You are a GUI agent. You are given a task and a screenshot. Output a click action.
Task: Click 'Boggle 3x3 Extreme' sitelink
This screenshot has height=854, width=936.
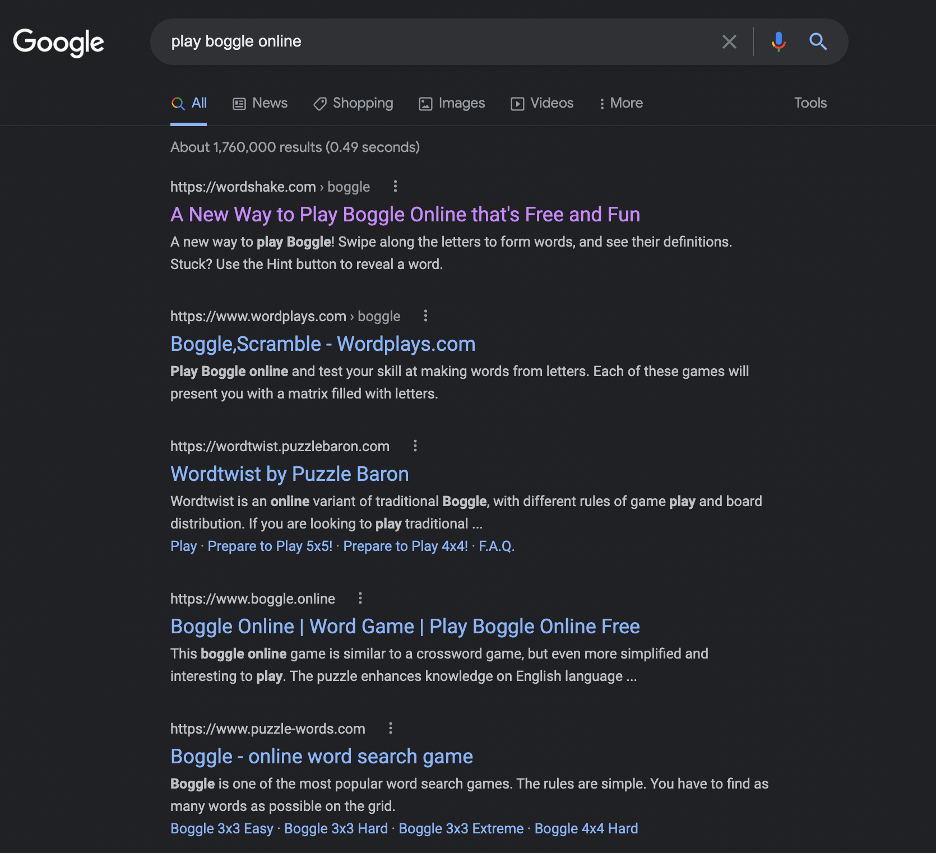pos(461,829)
